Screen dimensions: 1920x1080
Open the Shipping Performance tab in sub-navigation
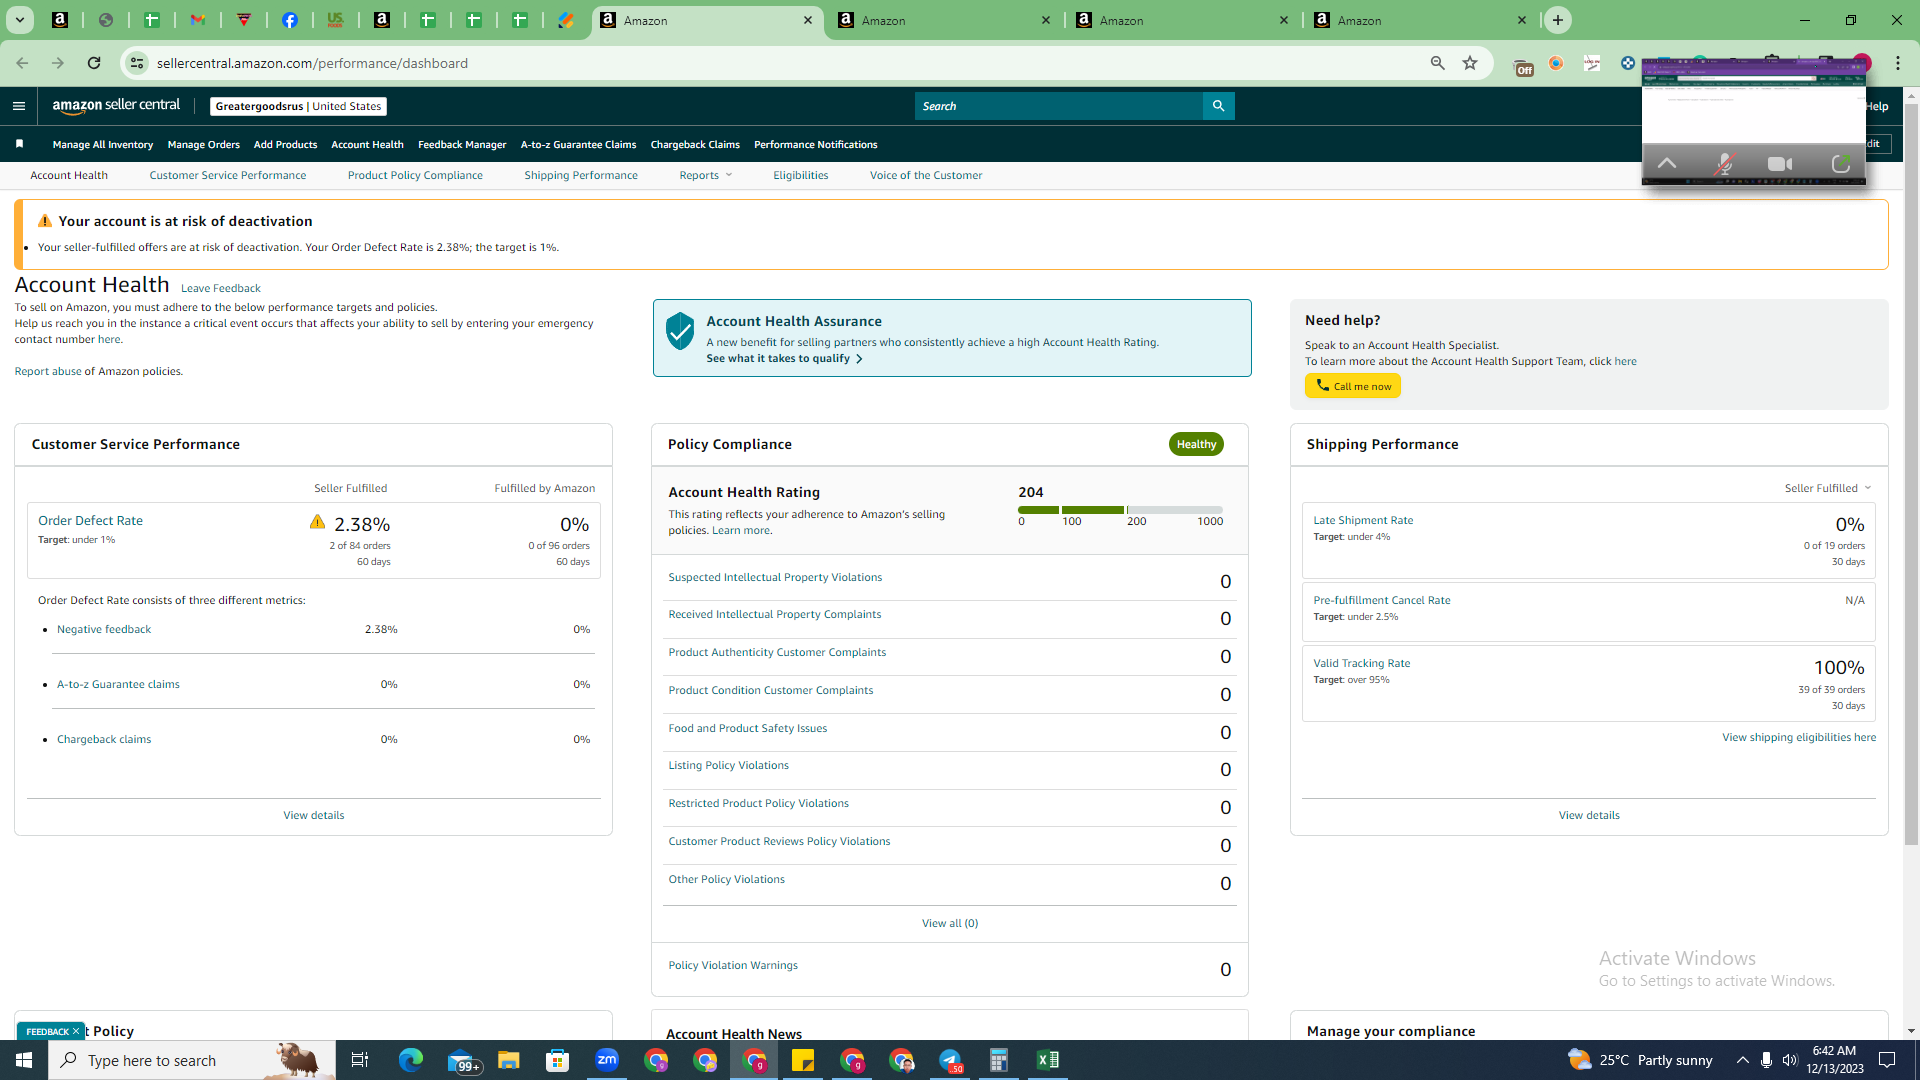581,175
